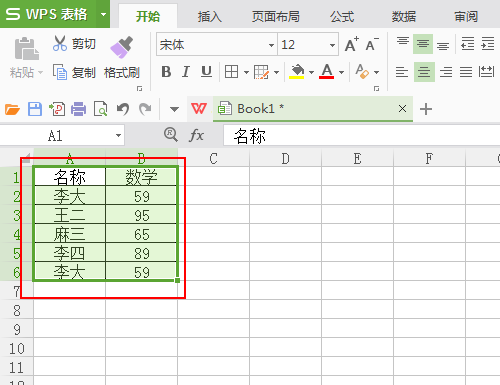
Task: Decrease font size with A- icon
Action: point(372,44)
